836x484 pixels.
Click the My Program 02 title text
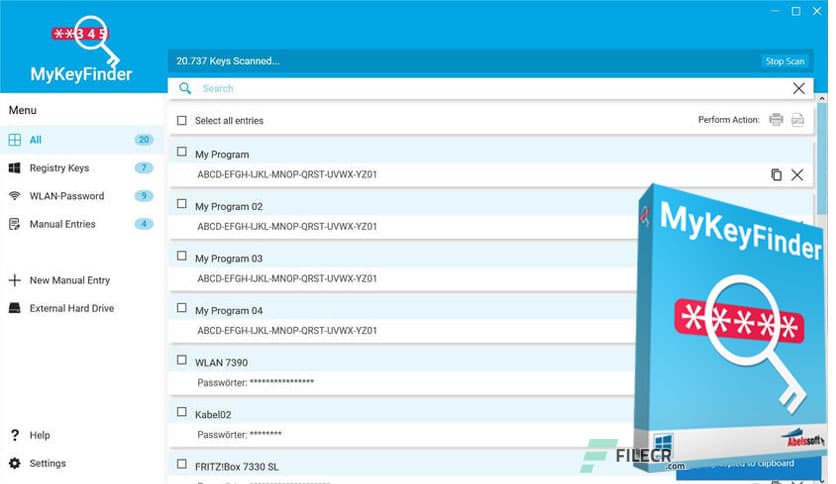tap(229, 206)
